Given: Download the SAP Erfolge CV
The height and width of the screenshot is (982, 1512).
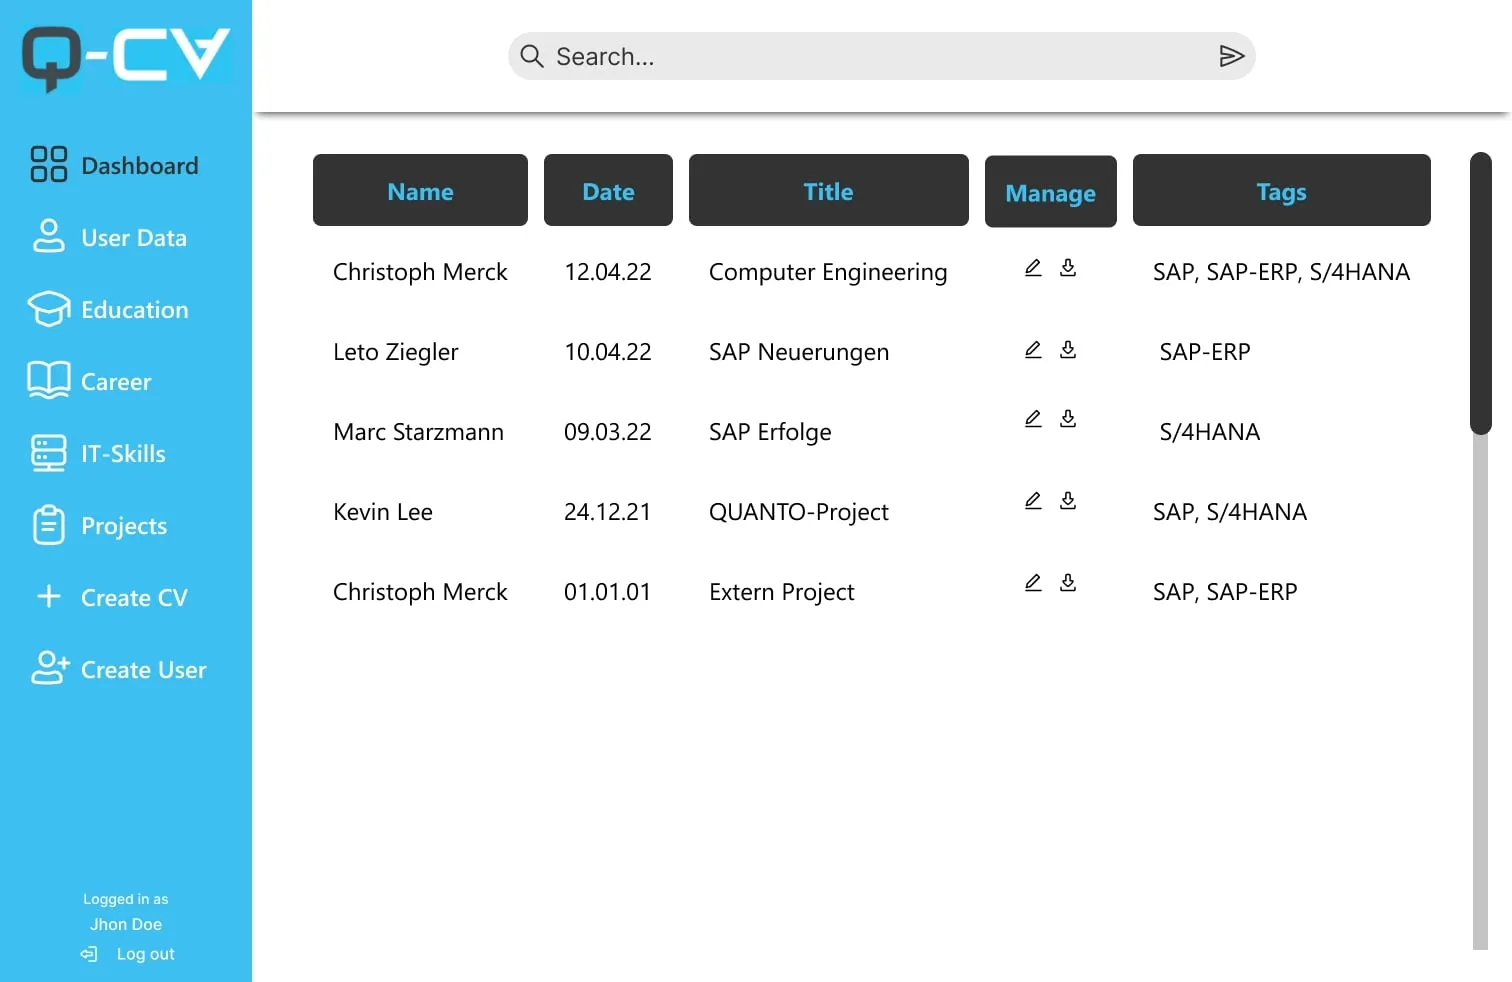Looking at the screenshot, I should 1068,419.
